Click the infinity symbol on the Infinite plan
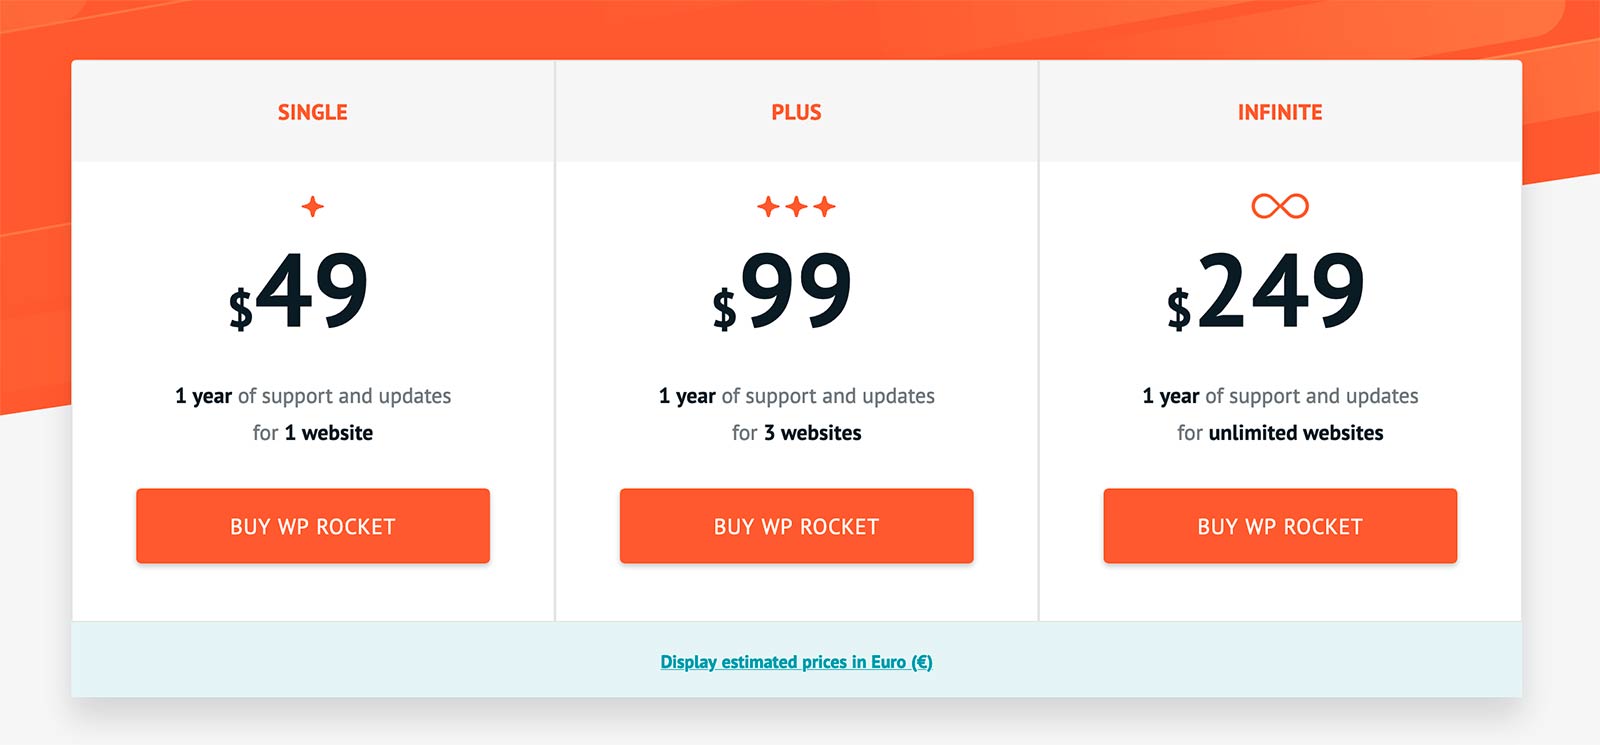 click(1280, 207)
